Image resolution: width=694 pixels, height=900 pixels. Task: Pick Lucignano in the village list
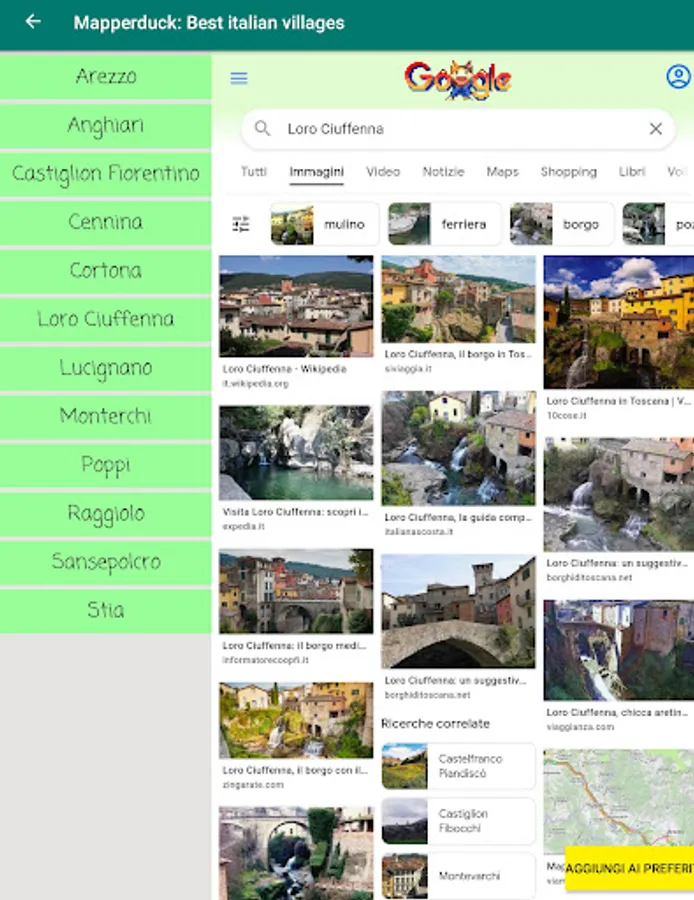pyautogui.click(x=106, y=367)
